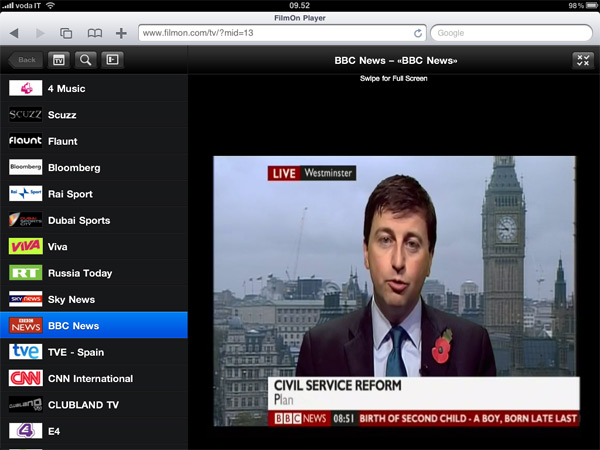600x450 pixels.
Task: Tap the plus add-bookmark icon
Action: click(x=121, y=33)
